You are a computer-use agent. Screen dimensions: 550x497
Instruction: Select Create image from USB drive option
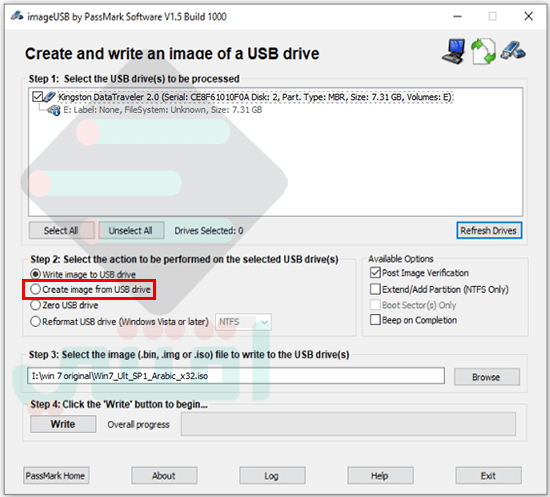point(35,289)
